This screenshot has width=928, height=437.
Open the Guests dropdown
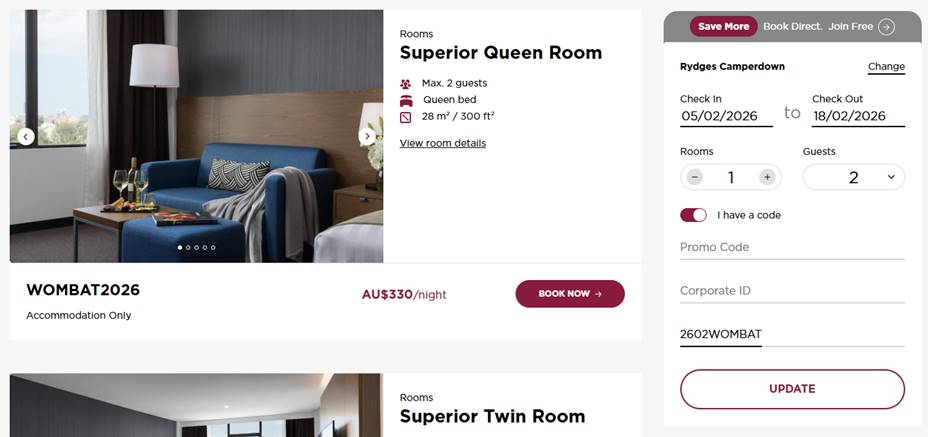point(853,177)
